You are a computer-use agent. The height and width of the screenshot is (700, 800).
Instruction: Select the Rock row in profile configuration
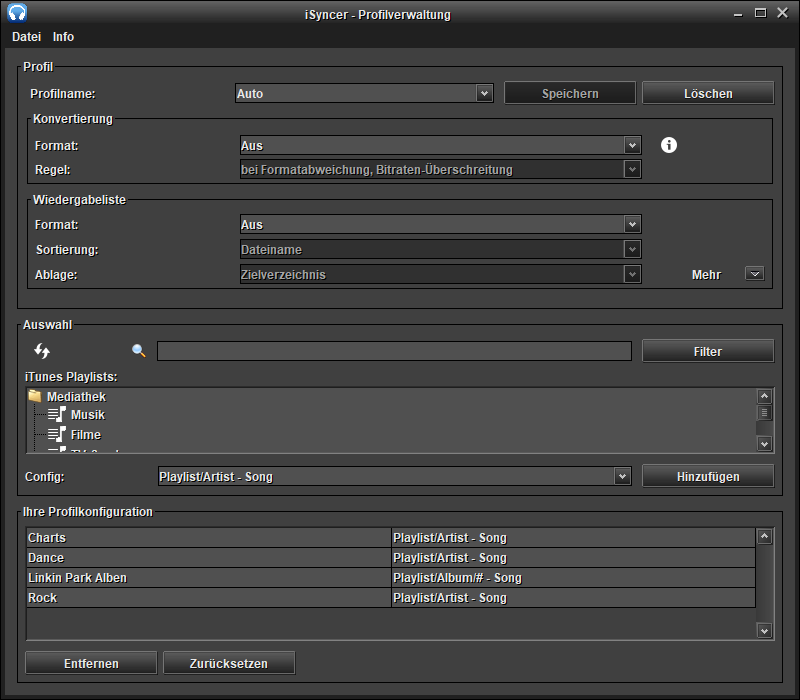pos(391,597)
